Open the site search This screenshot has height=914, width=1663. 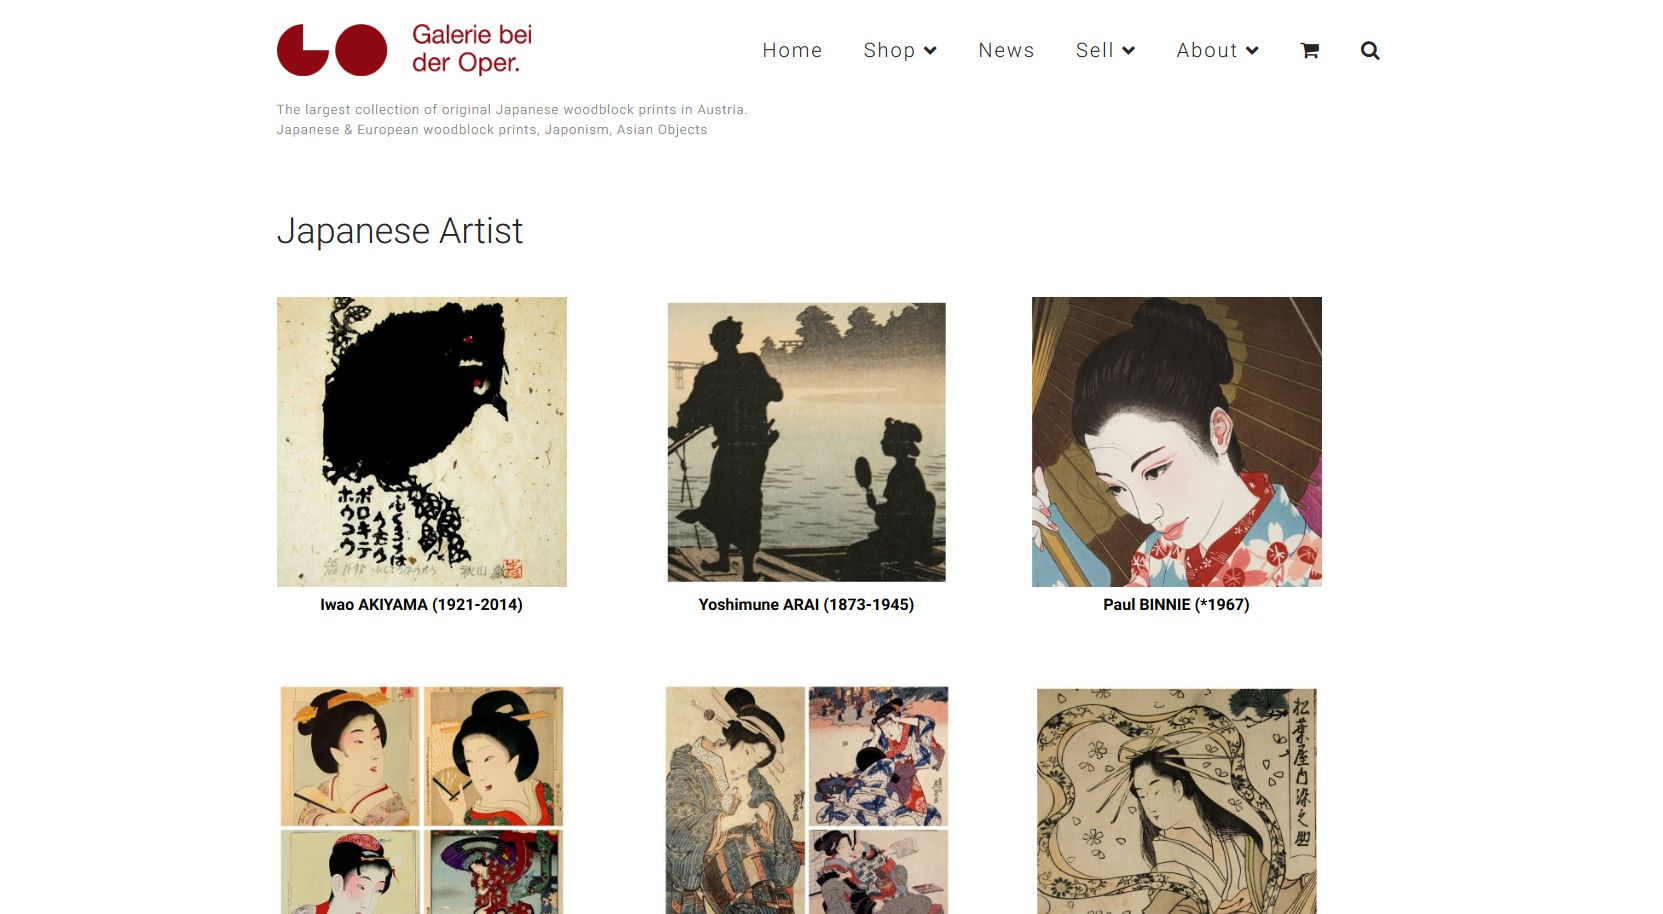(1369, 51)
